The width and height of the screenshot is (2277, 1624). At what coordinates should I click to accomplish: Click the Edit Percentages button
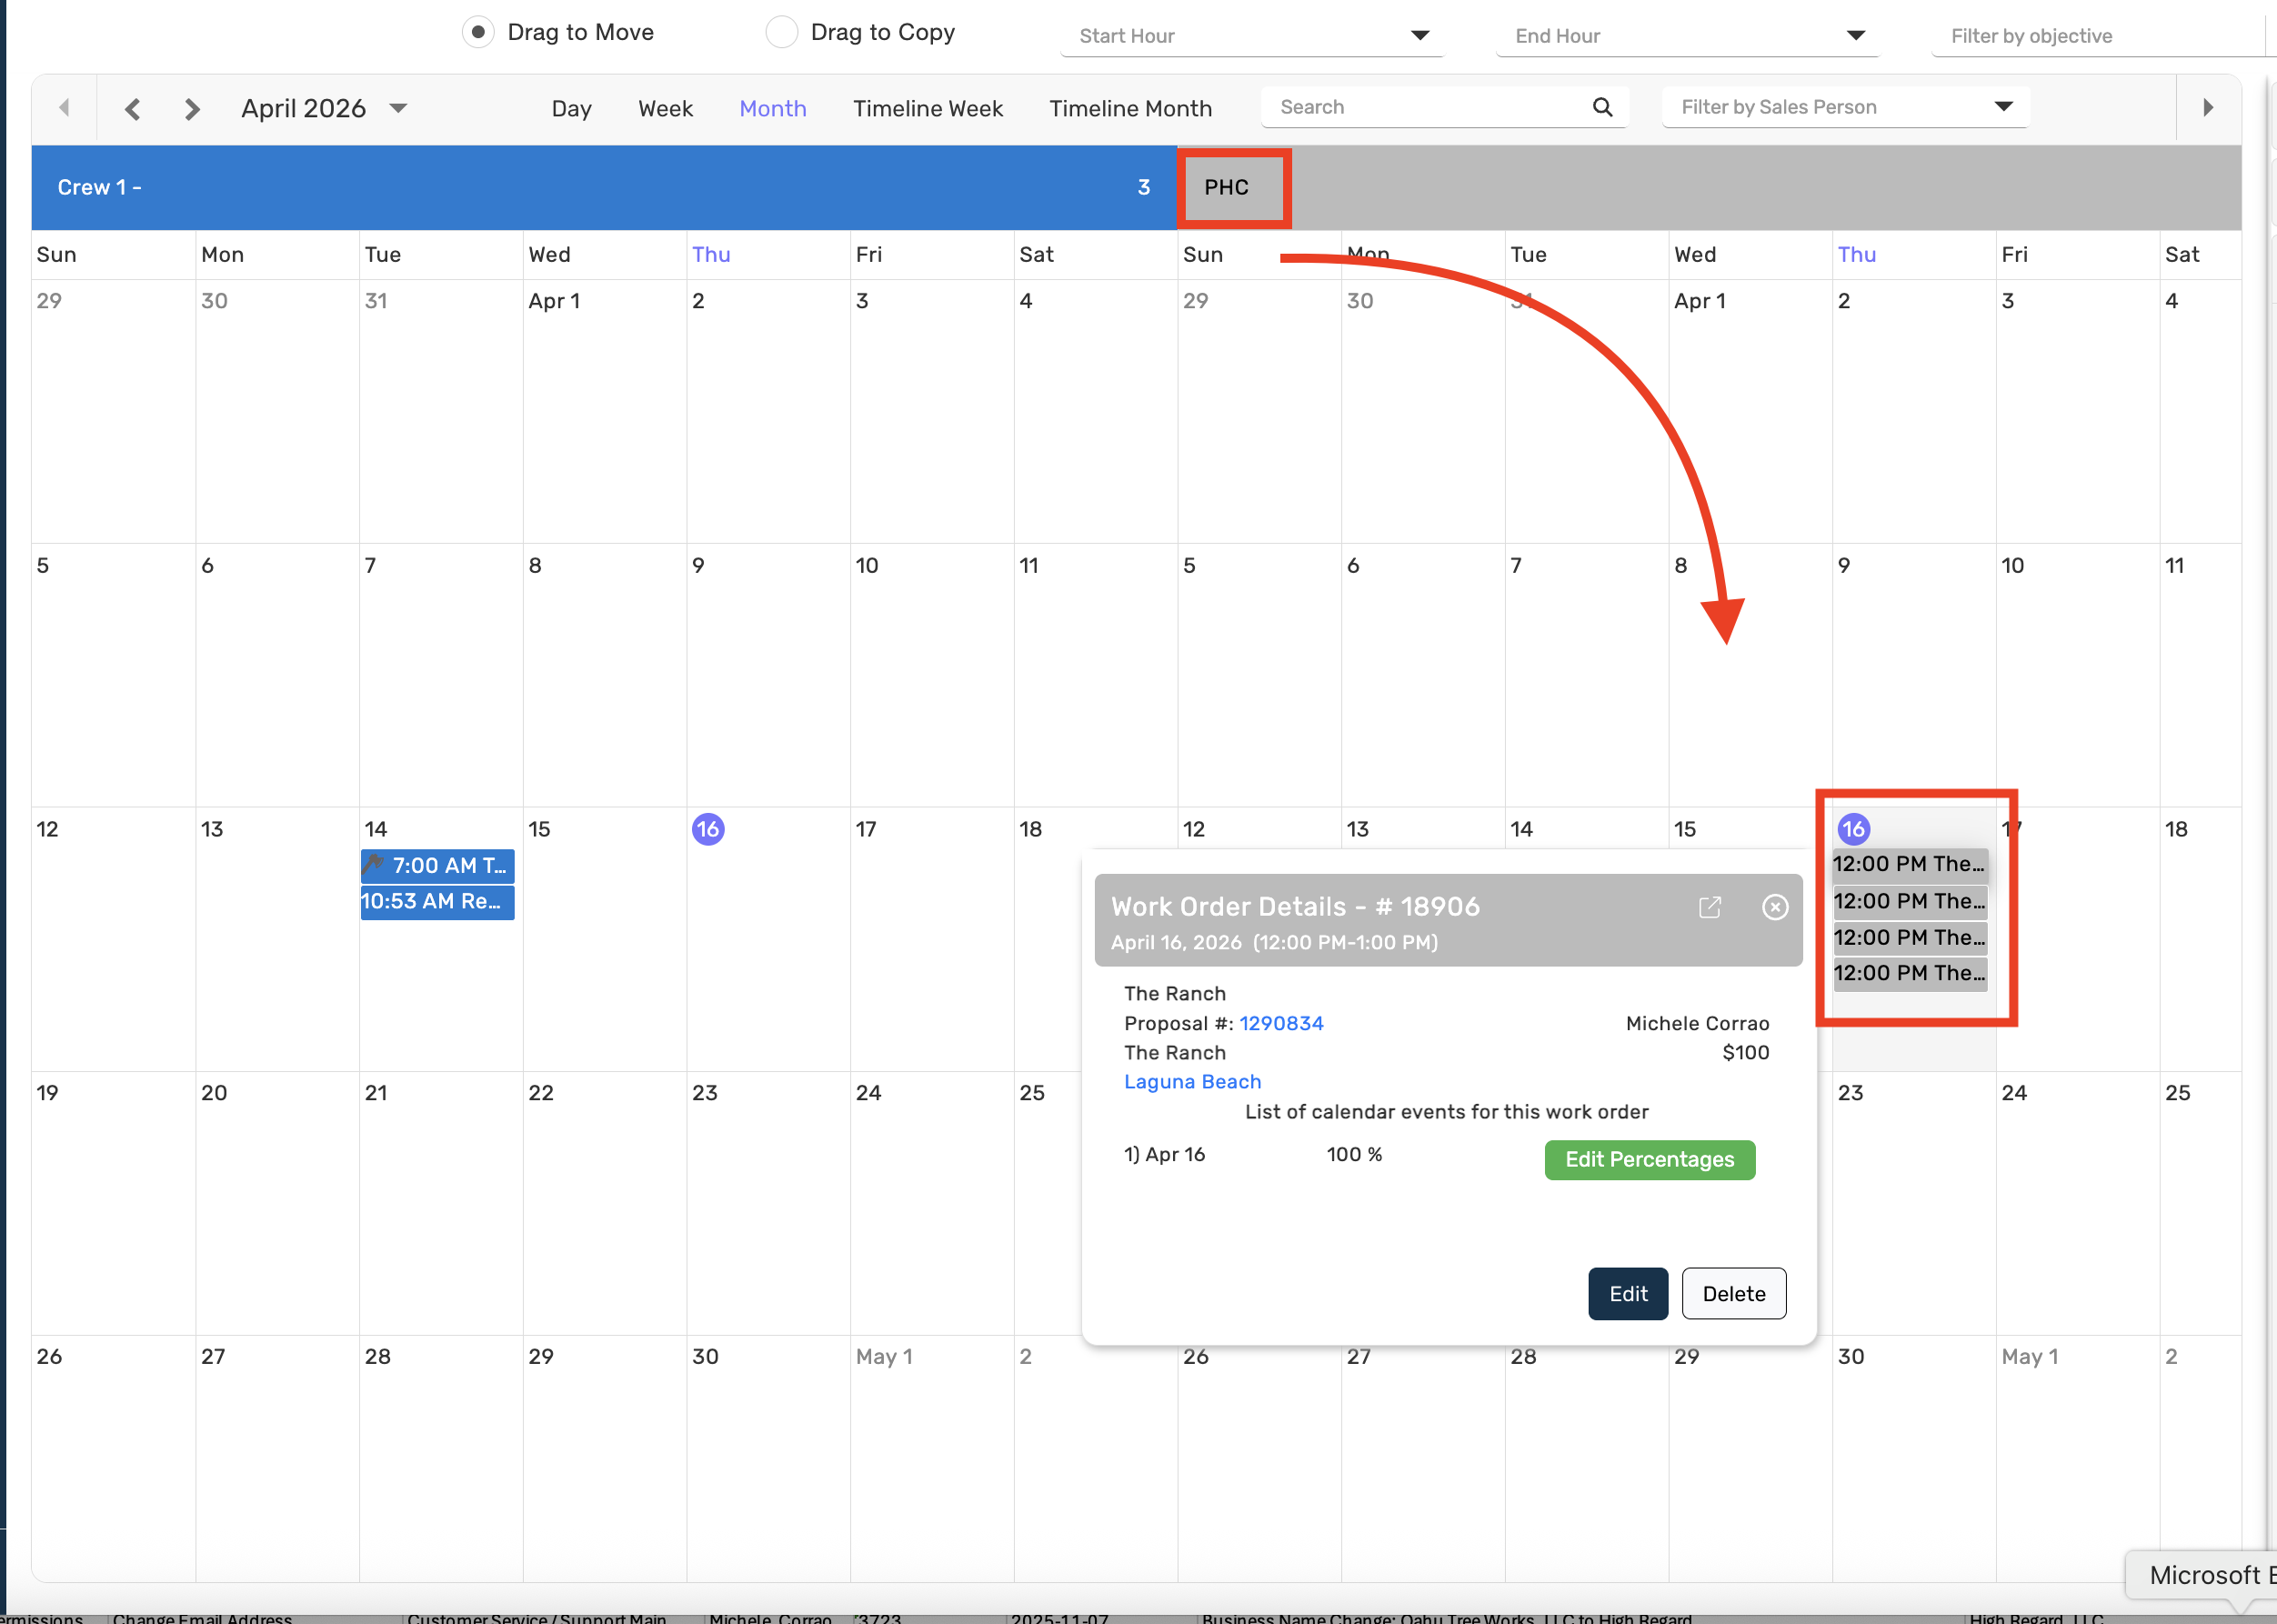tap(1648, 1159)
